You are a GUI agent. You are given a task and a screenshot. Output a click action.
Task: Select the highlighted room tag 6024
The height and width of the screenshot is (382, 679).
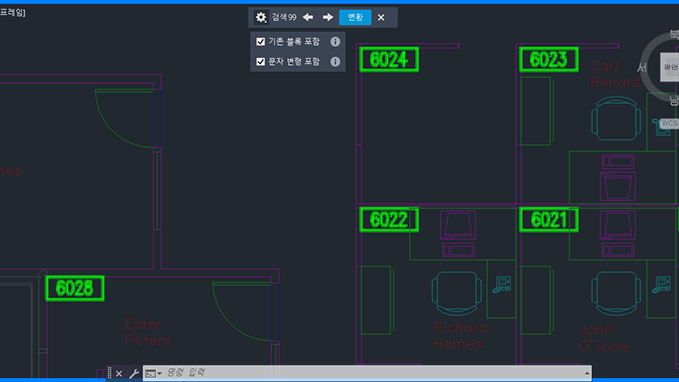coord(389,59)
